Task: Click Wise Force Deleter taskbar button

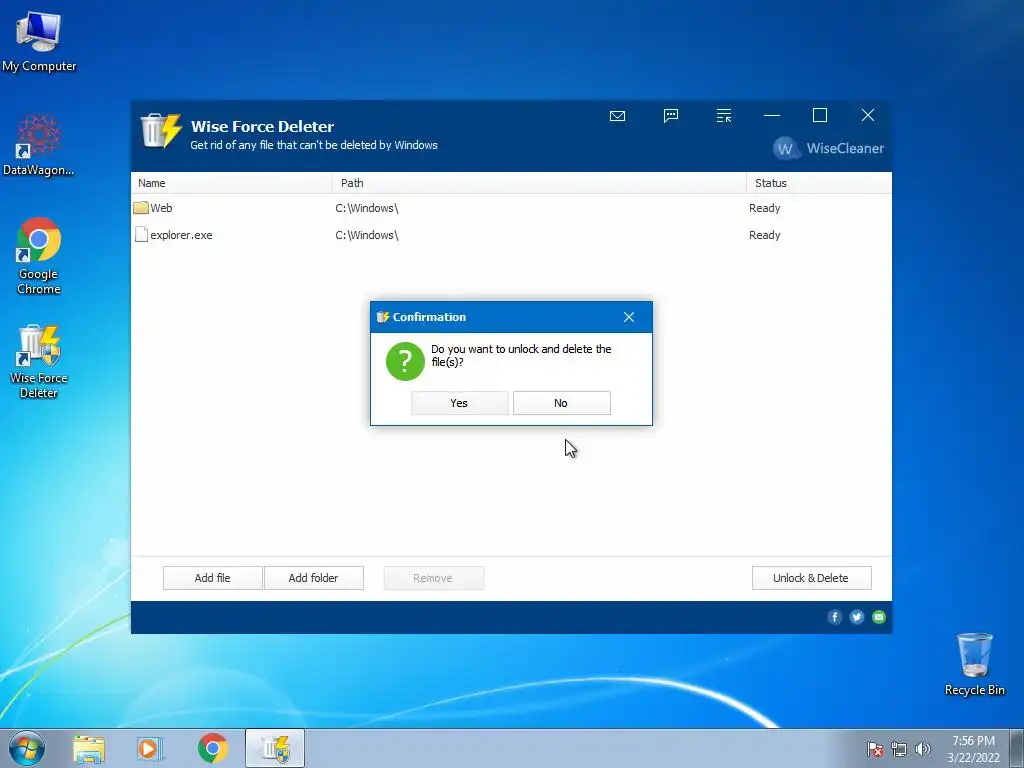Action: [x=275, y=748]
